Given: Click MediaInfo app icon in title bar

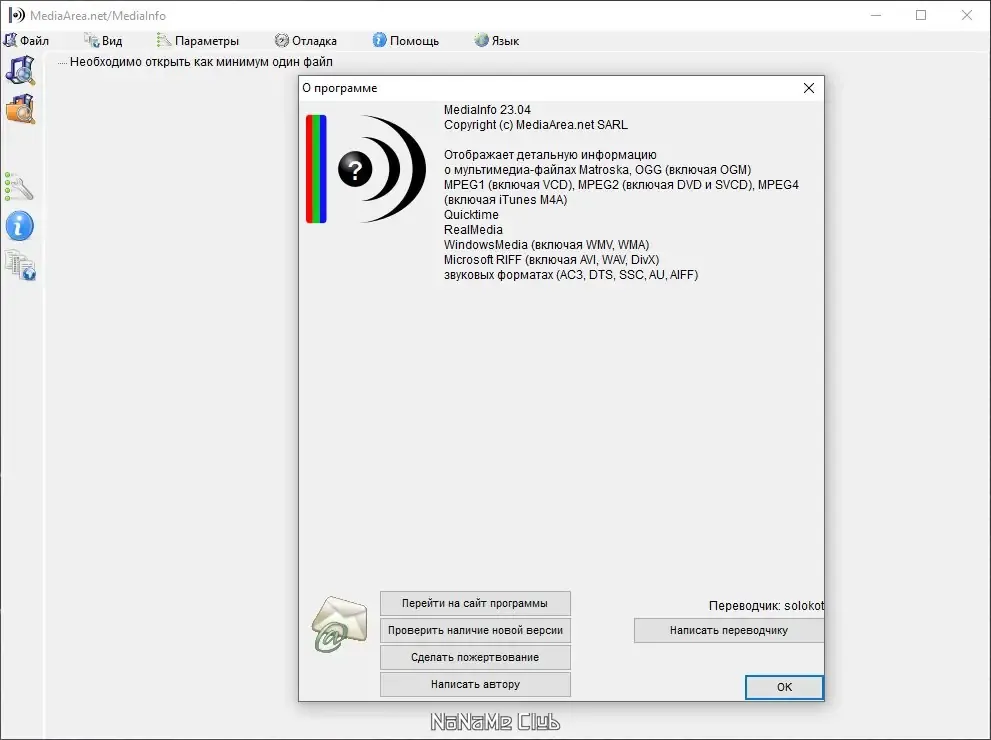Looking at the screenshot, I should [x=16, y=15].
